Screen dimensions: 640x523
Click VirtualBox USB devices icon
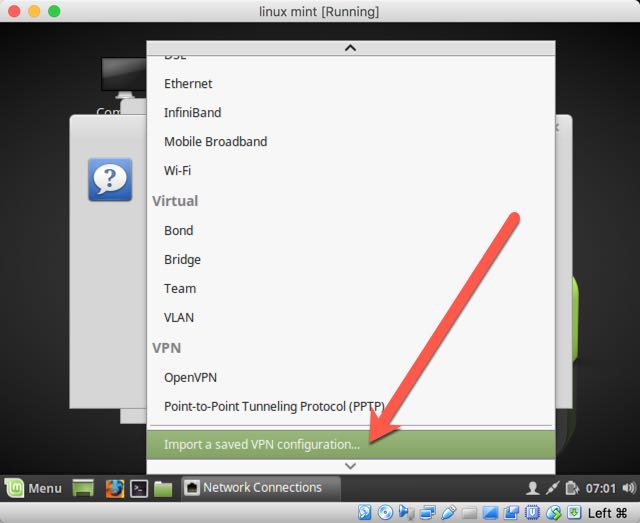[x=448, y=512]
